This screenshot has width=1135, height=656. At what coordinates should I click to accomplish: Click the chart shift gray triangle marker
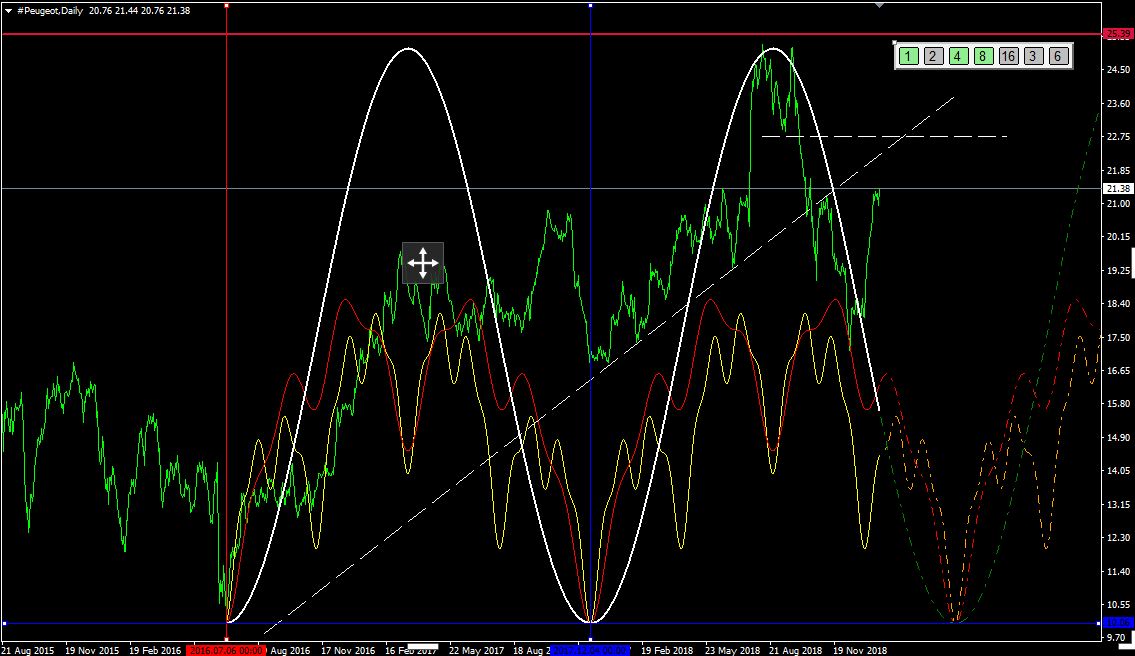click(879, 6)
